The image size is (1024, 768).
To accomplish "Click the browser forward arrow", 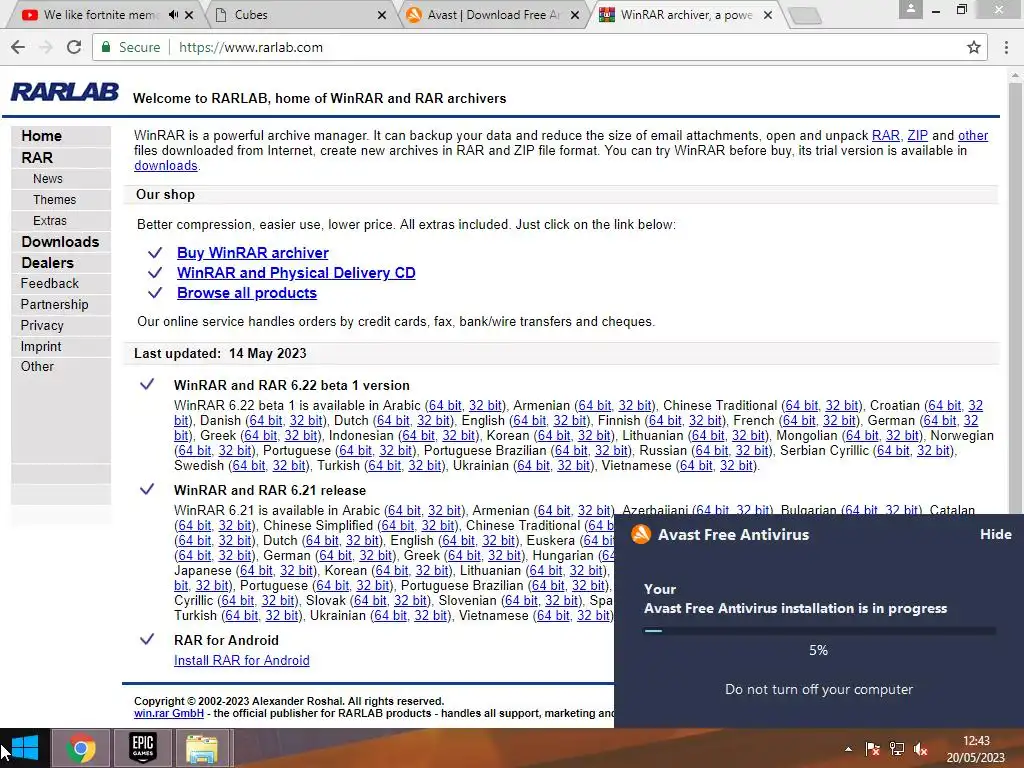I will (x=46, y=47).
